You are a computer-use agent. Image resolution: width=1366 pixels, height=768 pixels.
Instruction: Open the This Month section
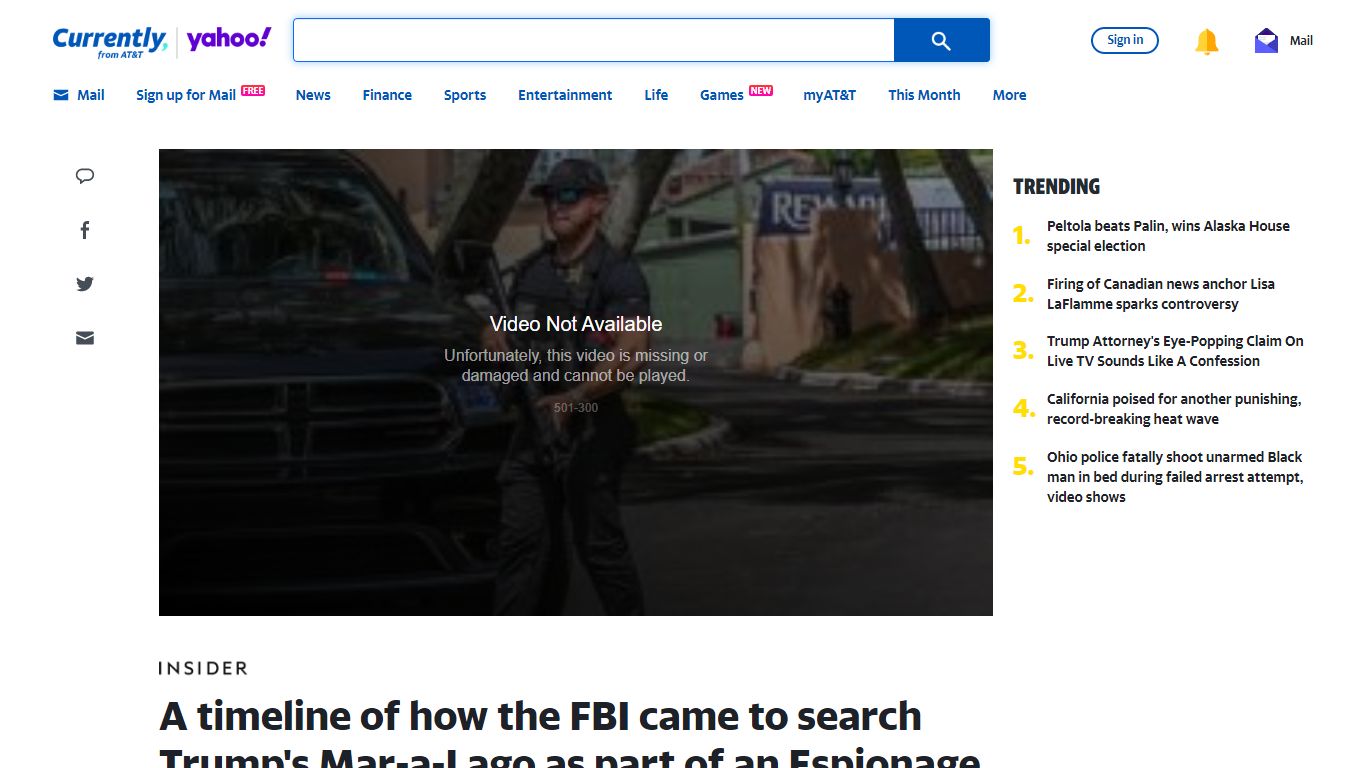tap(924, 95)
